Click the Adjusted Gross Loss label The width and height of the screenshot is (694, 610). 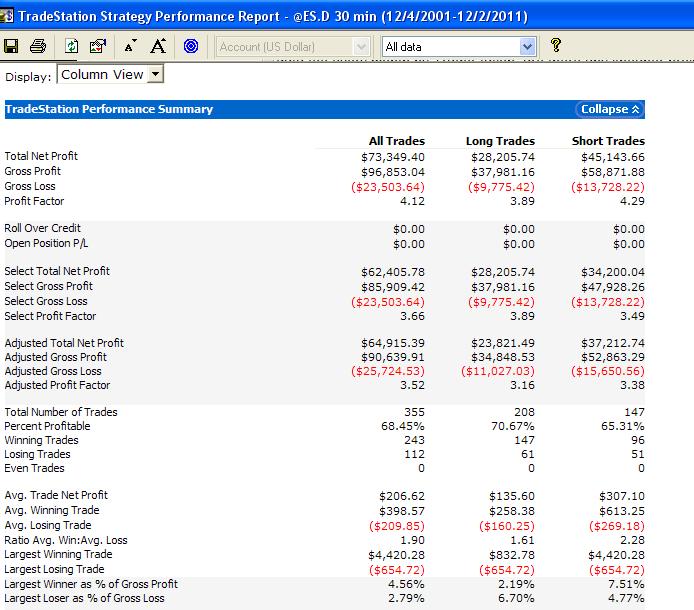coord(53,371)
